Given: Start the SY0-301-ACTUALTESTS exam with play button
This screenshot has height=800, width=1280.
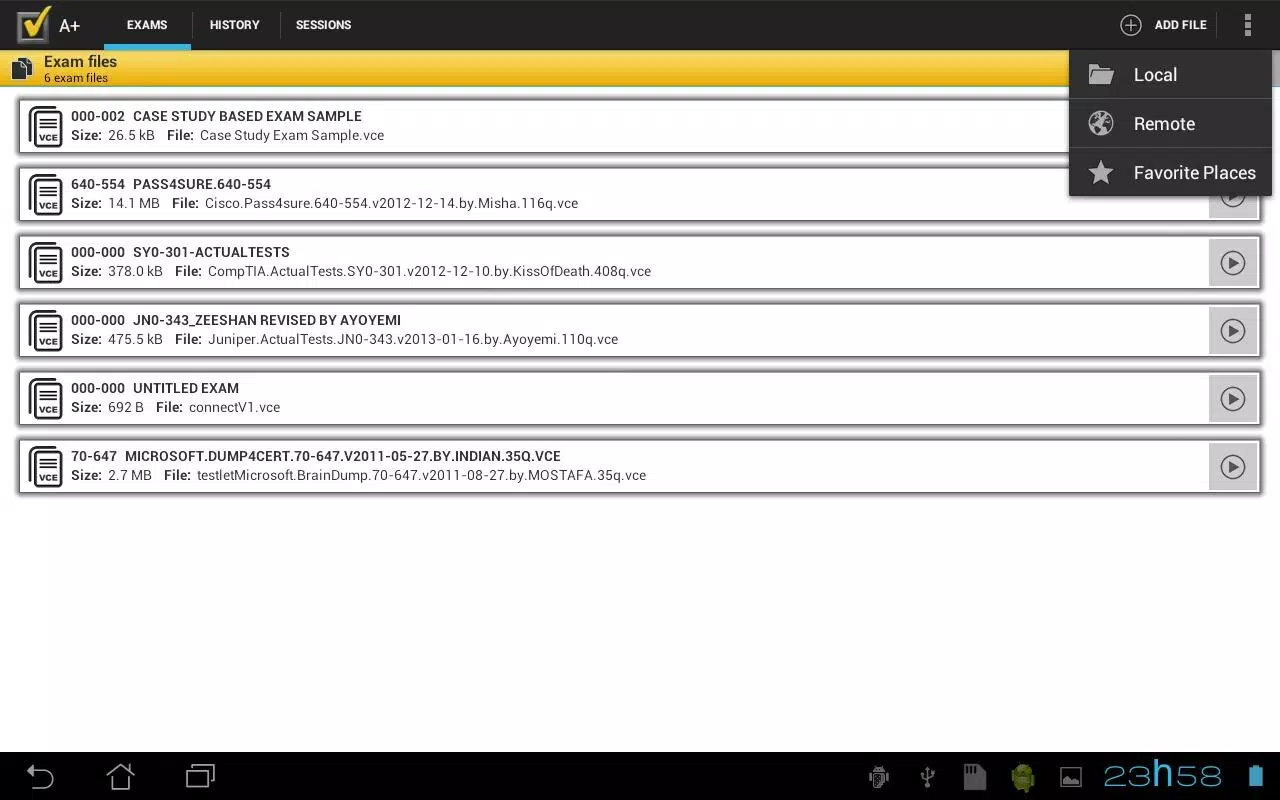Looking at the screenshot, I should [1233, 263].
